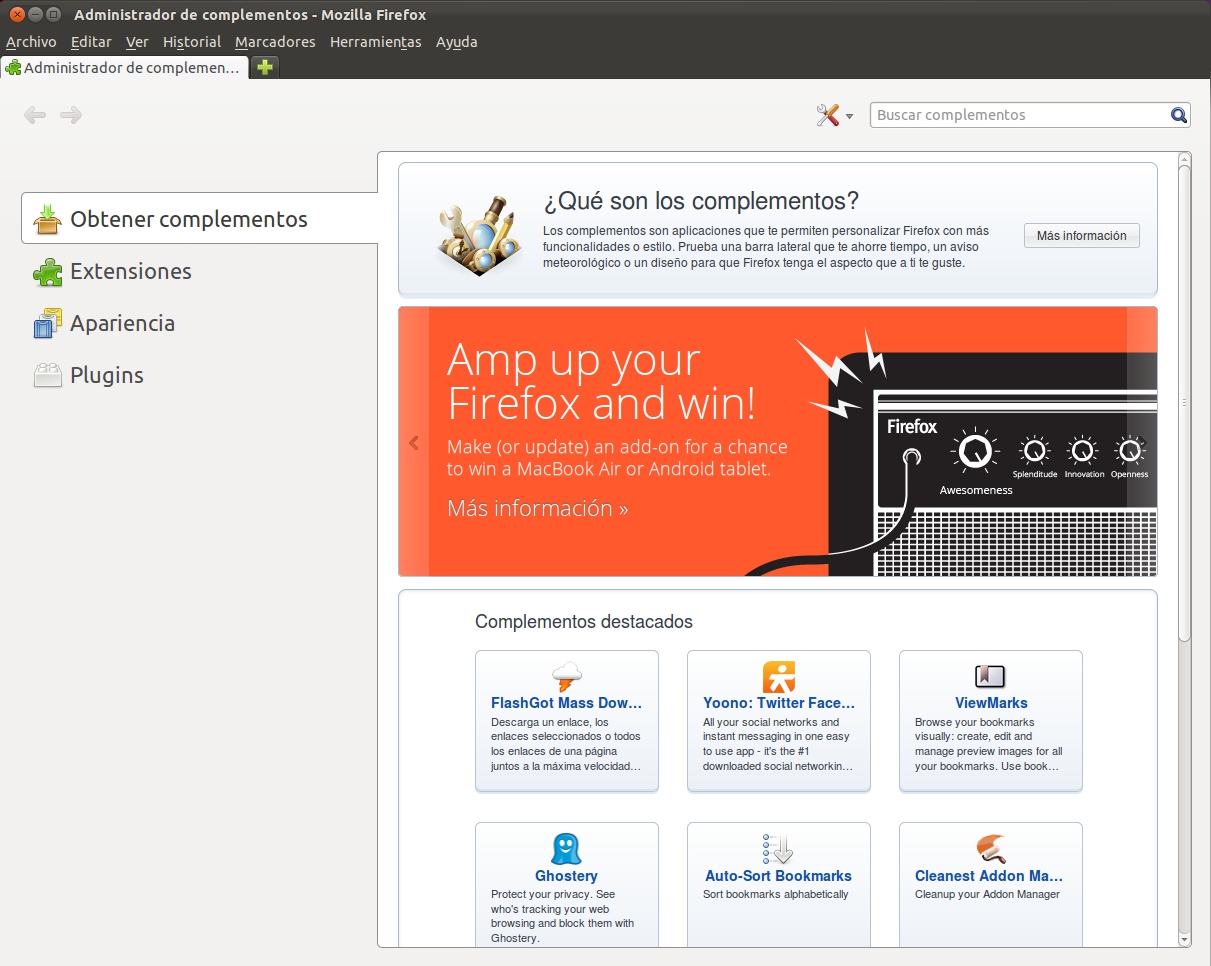Click the '¿Qué son los complementos?' heading
Image resolution: width=1211 pixels, height=966 pixels.
701,201
